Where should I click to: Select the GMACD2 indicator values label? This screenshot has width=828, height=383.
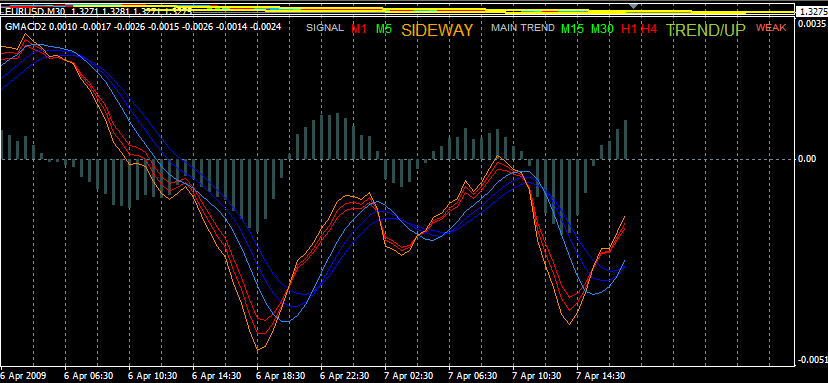tap(143, 27)
